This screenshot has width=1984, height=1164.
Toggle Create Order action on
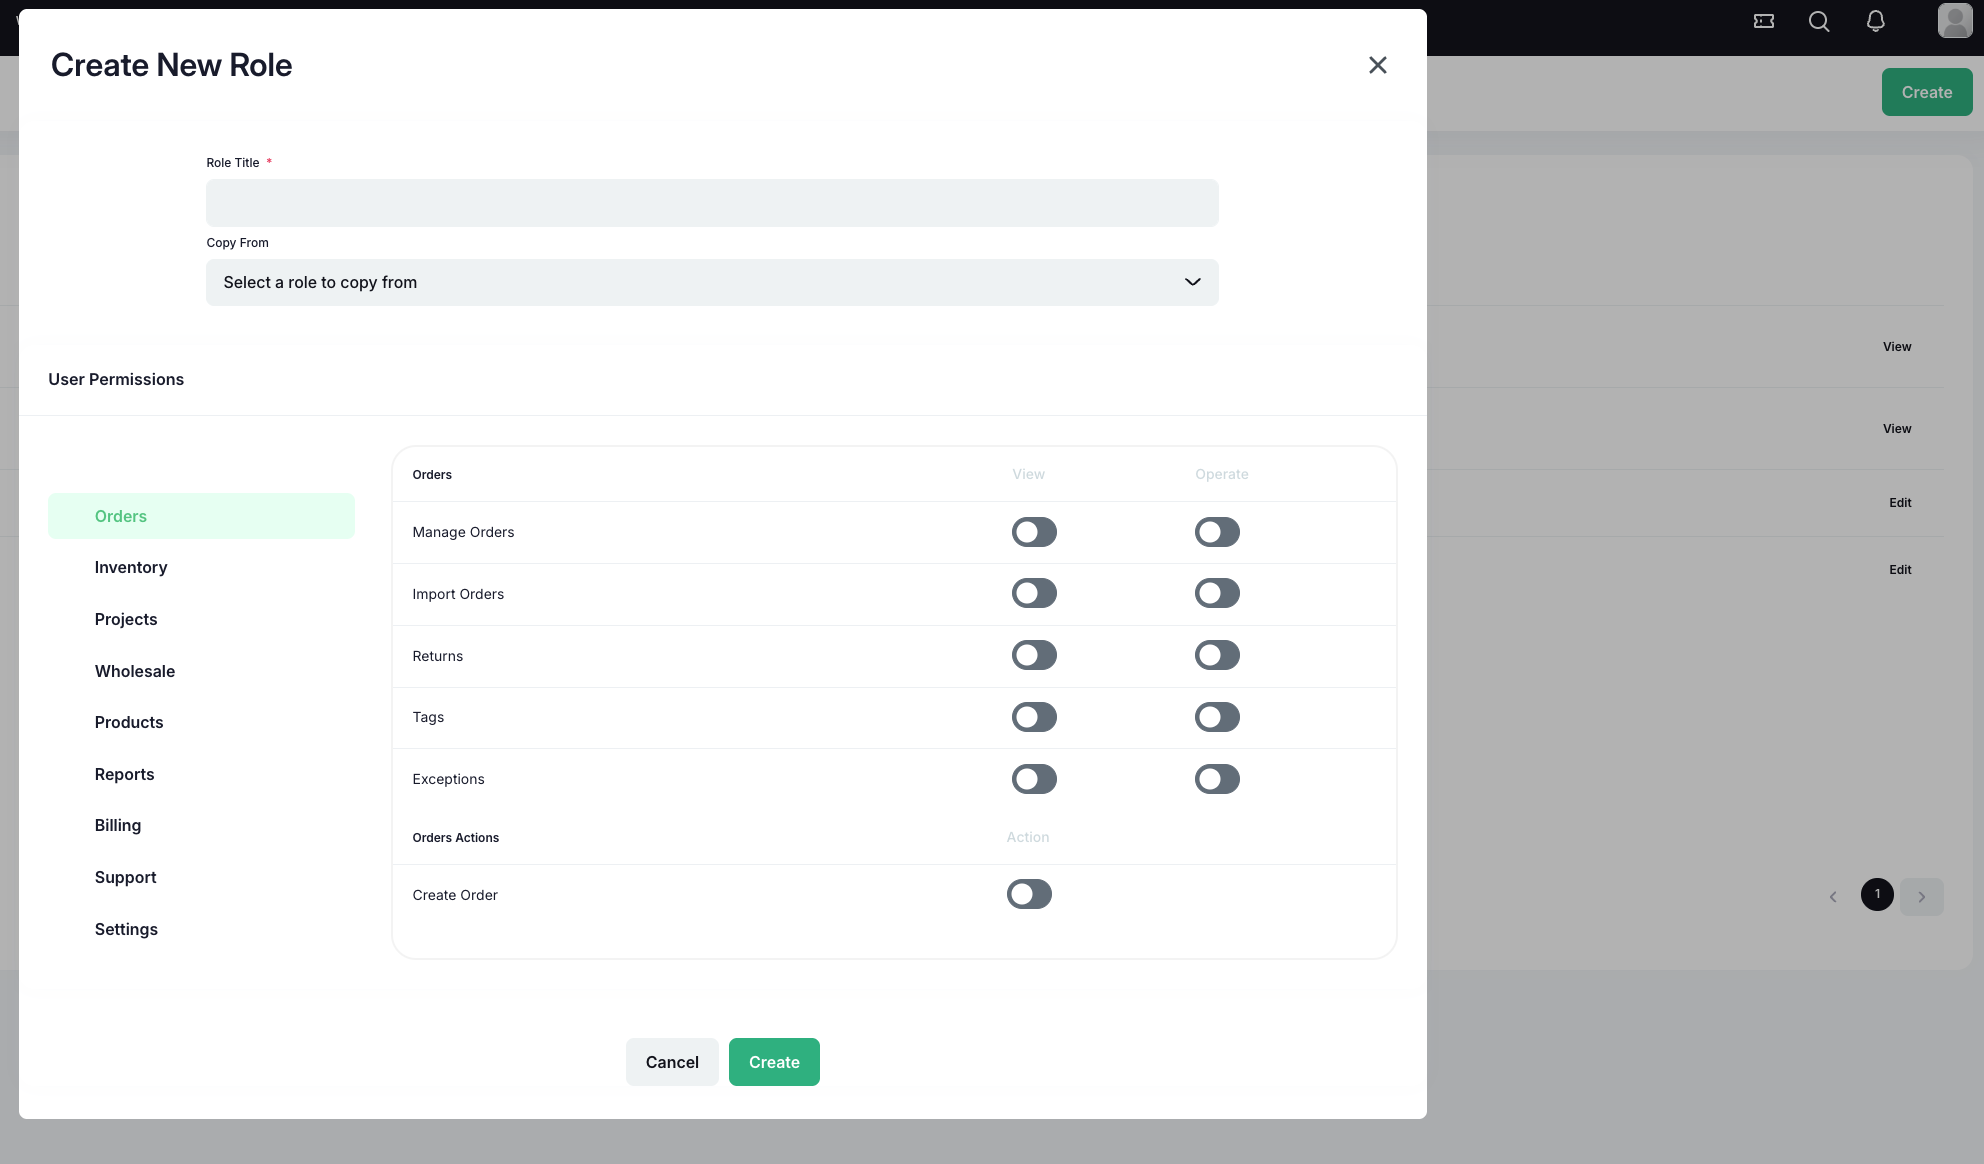(1029, 894)
